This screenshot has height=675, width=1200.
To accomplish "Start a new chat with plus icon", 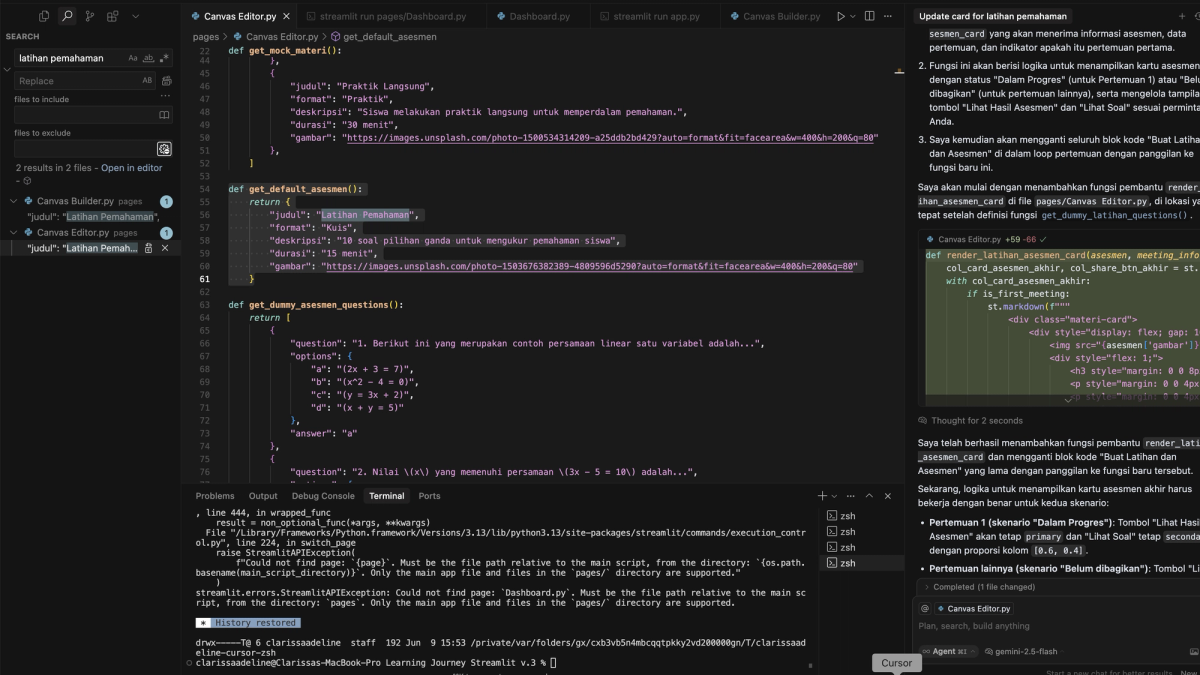I will coord(1182,16).
